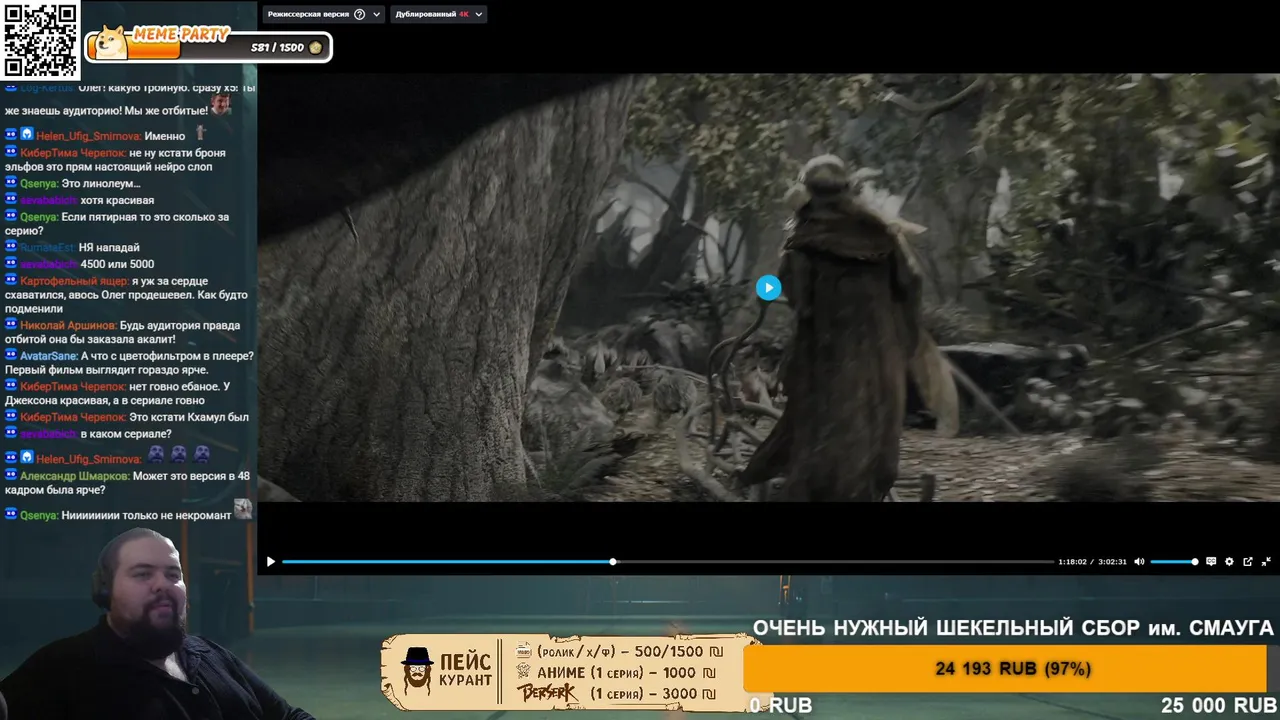Open subtitles menu in the player controls
The image size is (1280, 720).
[1211, 562]
